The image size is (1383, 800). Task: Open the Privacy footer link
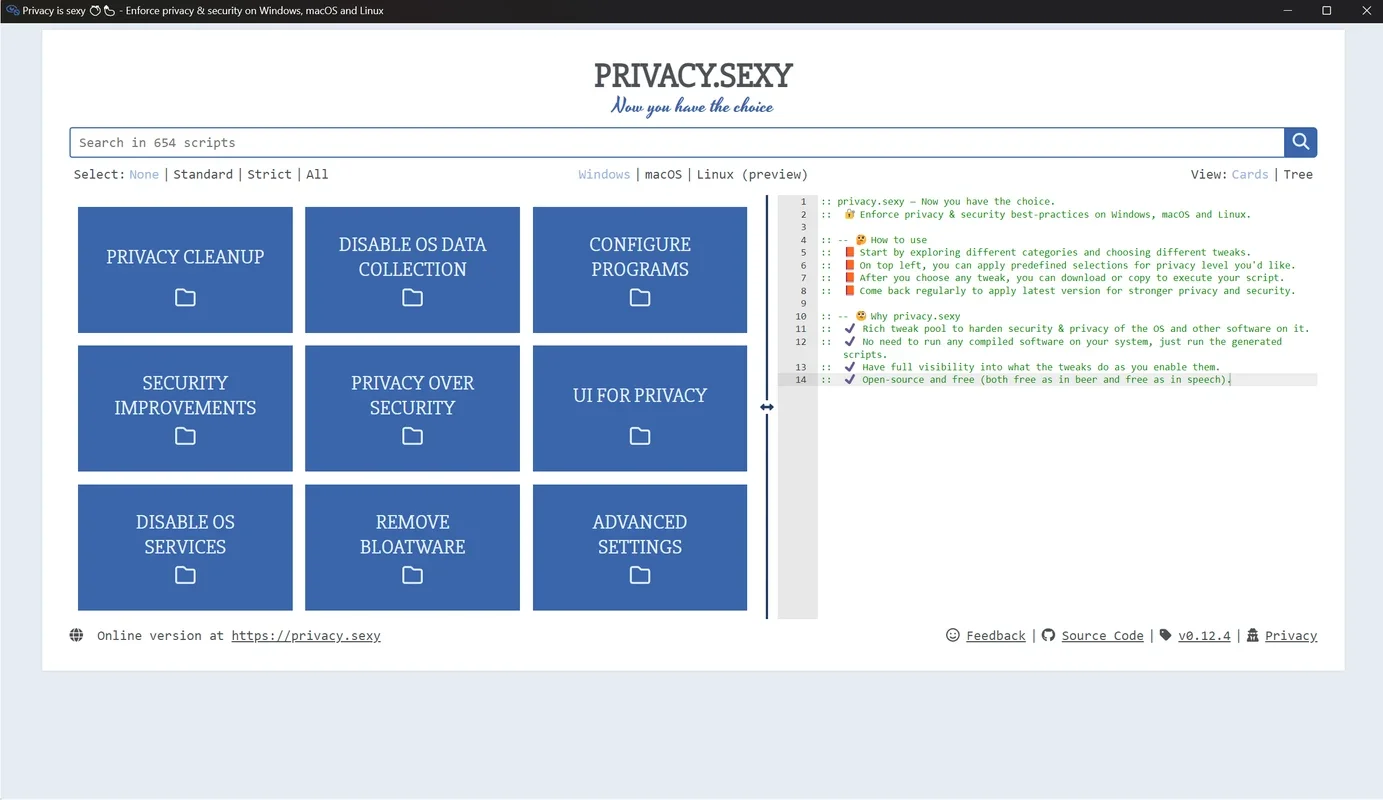click(1291, 636)
